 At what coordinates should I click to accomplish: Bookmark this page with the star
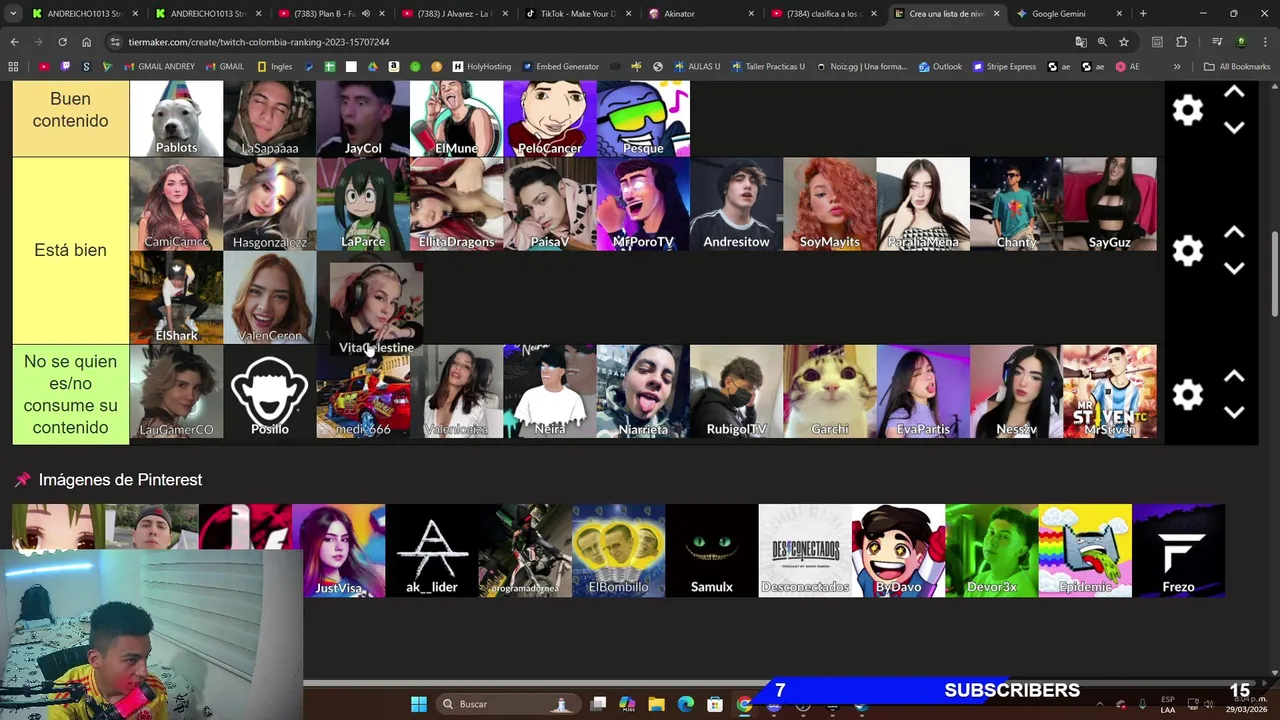point(1124,42)
